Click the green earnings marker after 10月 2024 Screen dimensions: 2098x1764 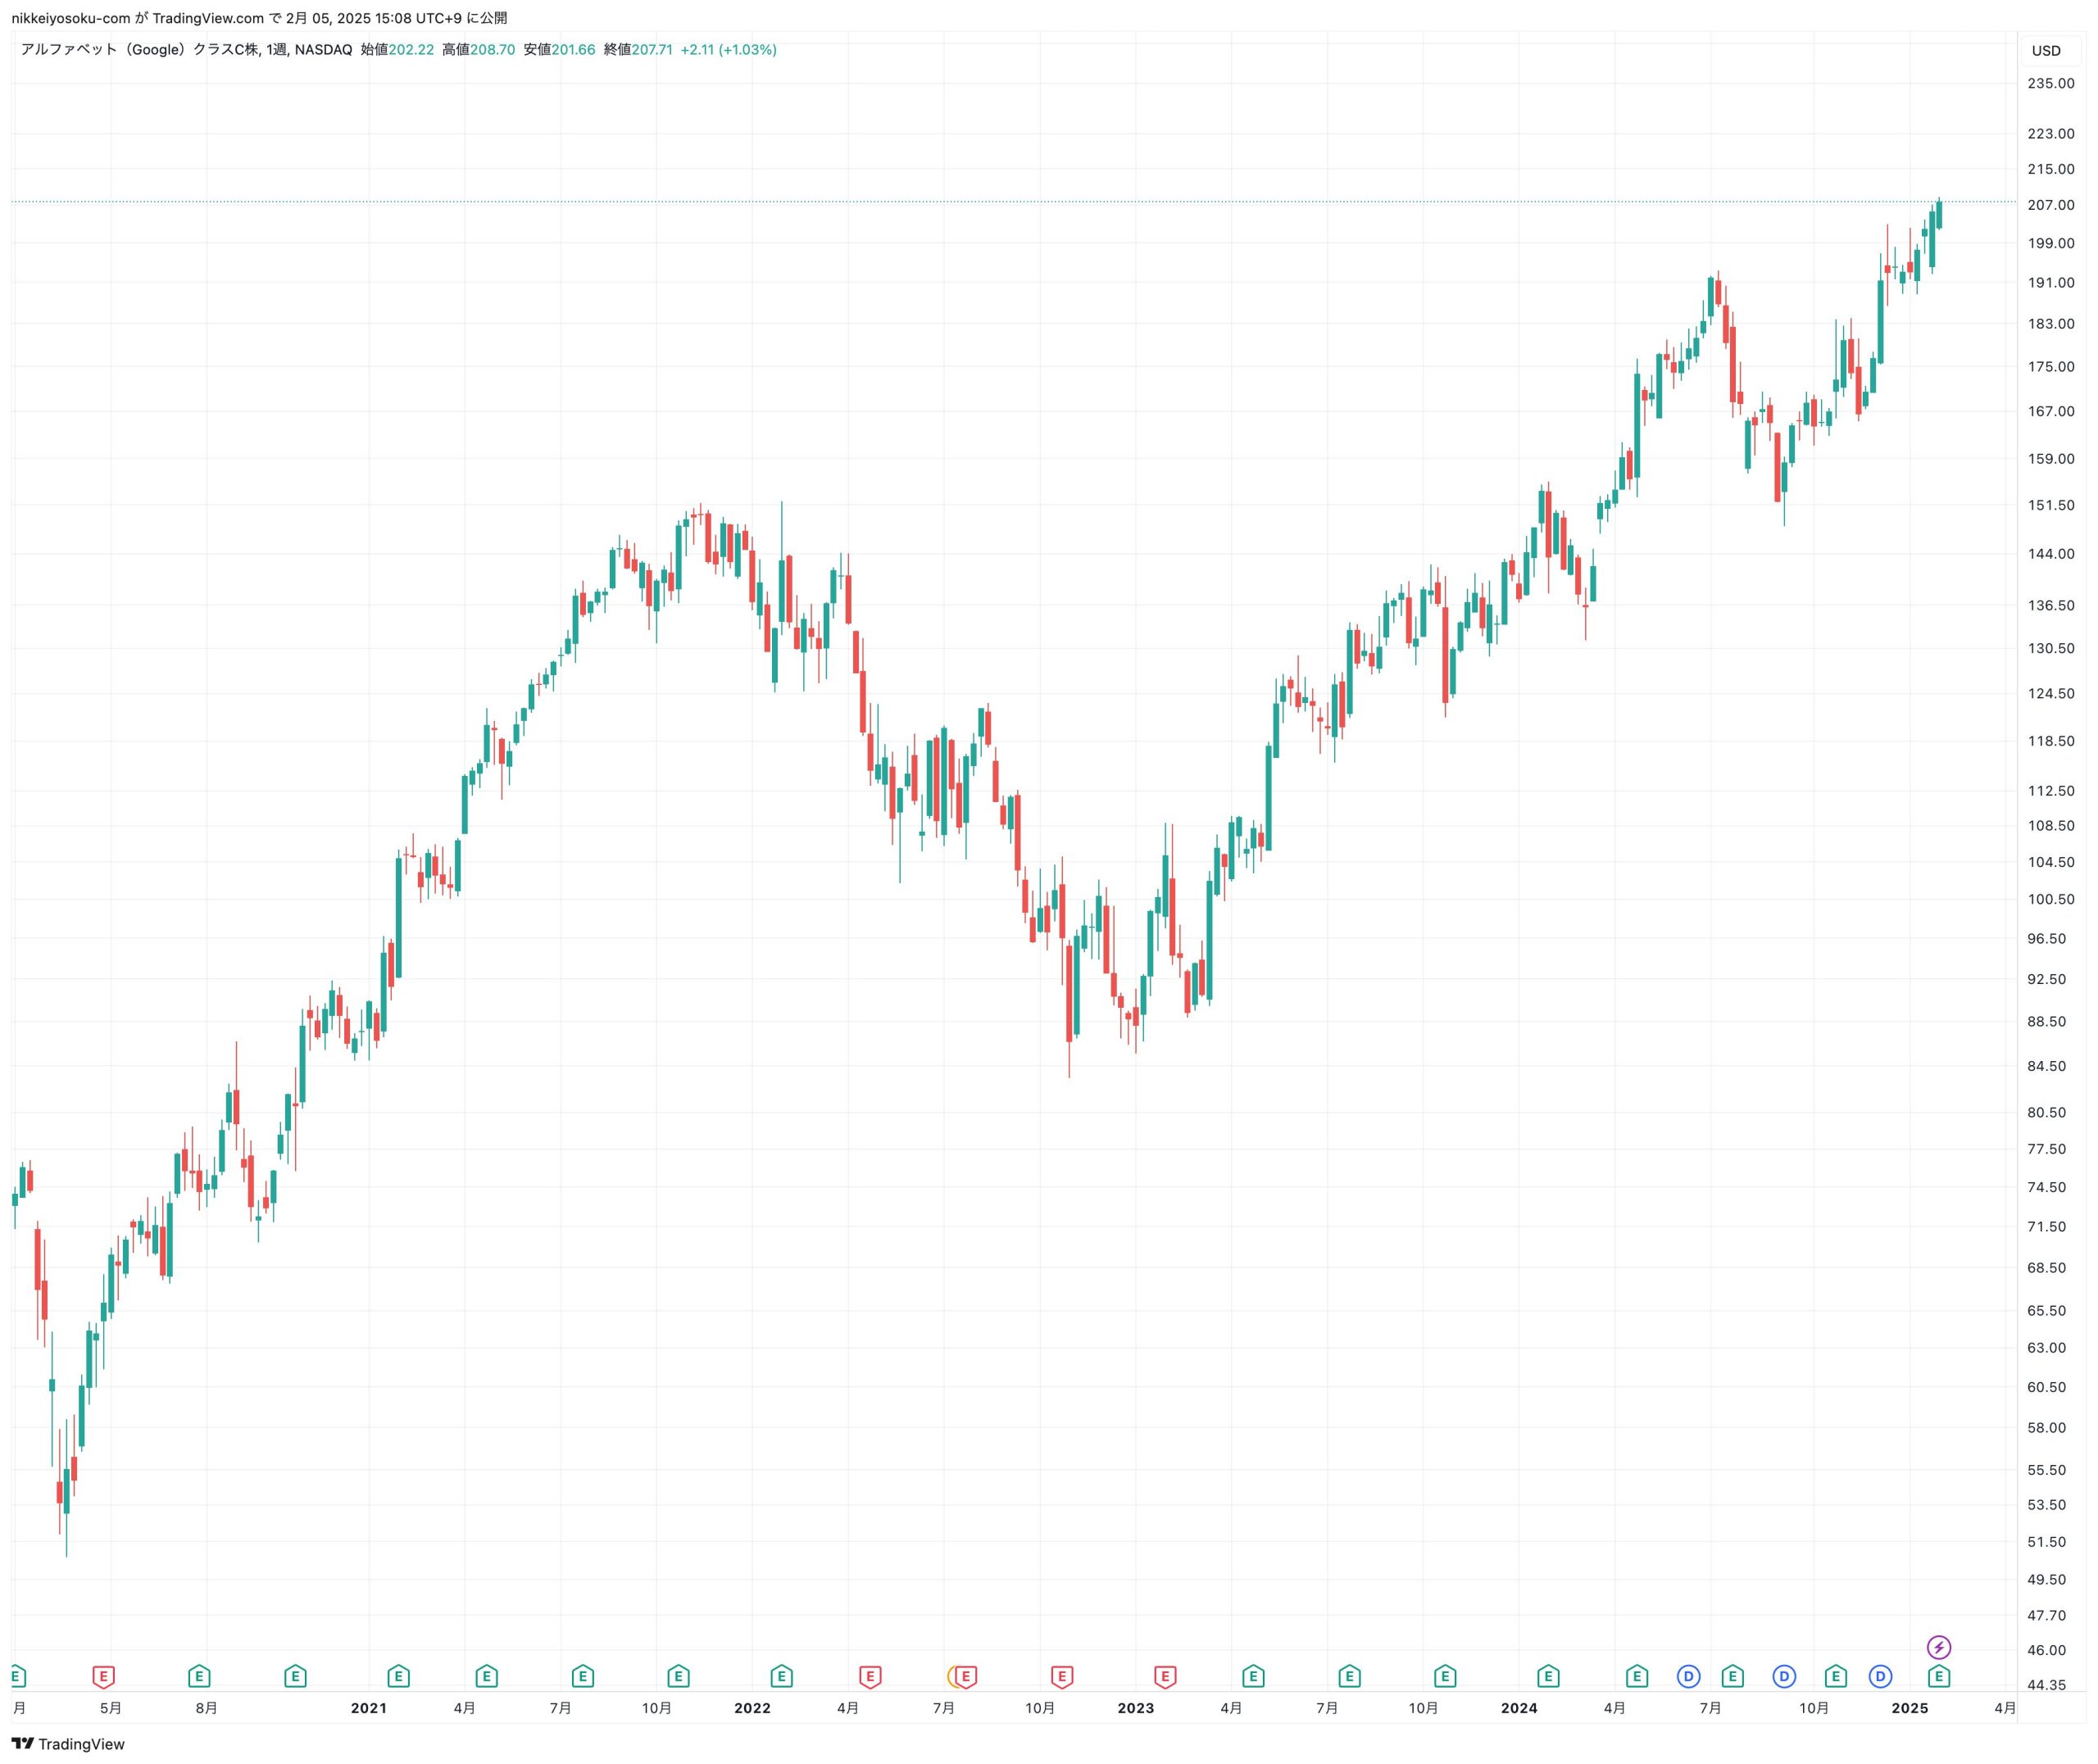pos(1836,1676)
